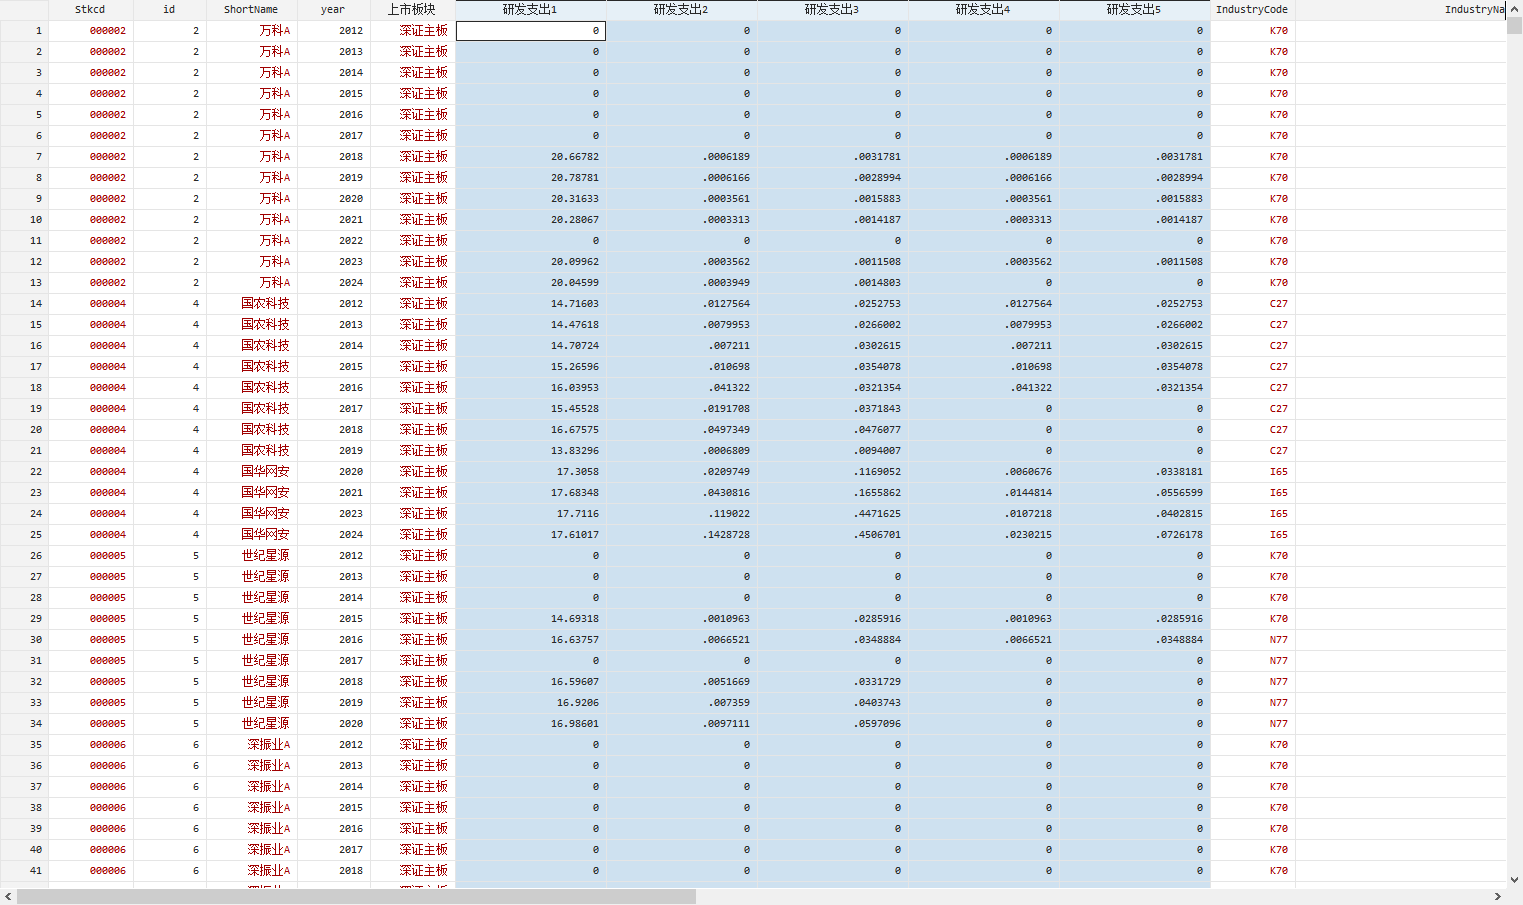The width and height of the screenshot is (1523, 905).
Task: Click the scroll-down arrow on vertical scrollbar
Action: [x=1514, y=880]
